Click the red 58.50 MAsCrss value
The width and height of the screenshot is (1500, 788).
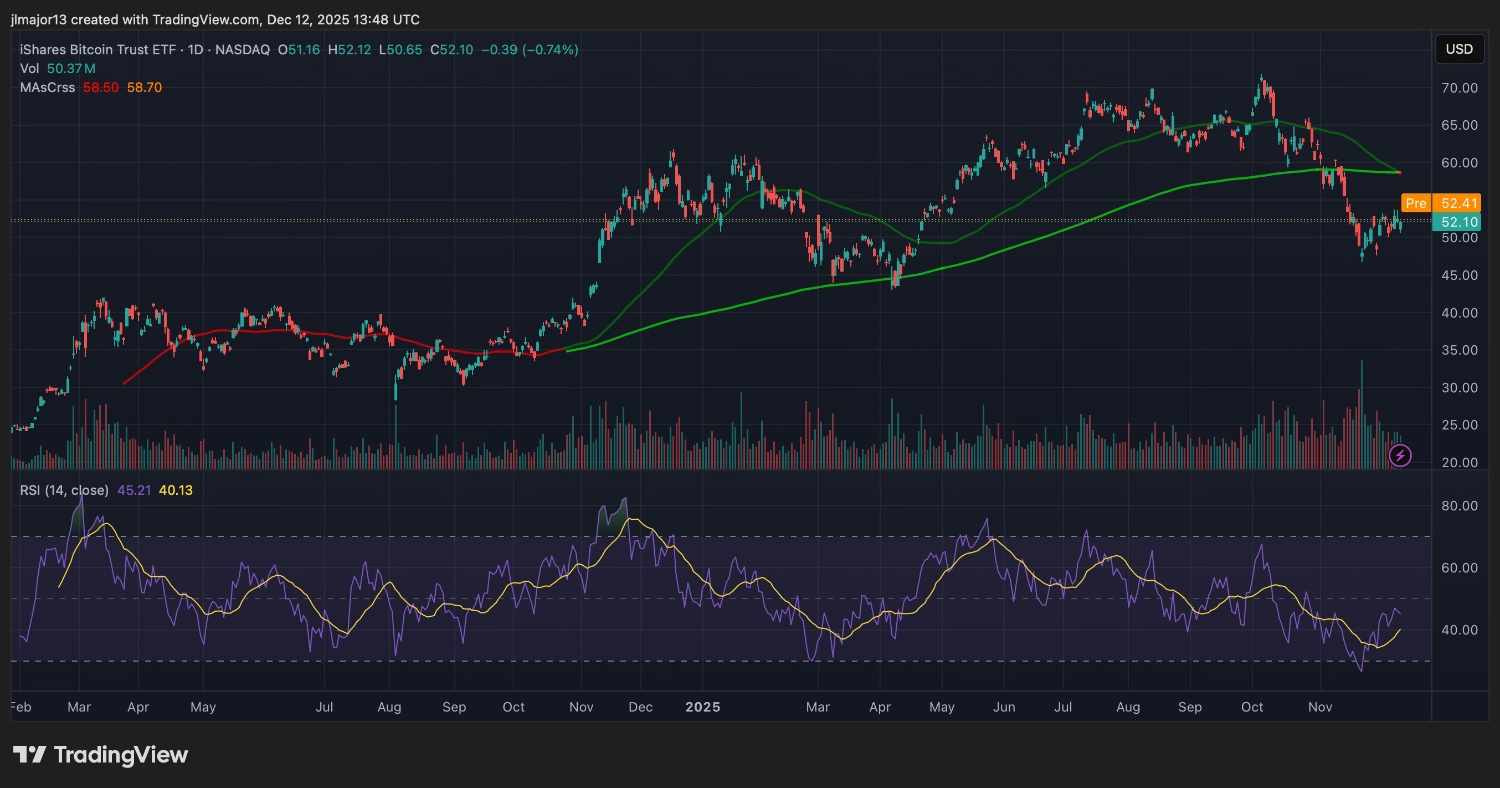coord(100,87)
